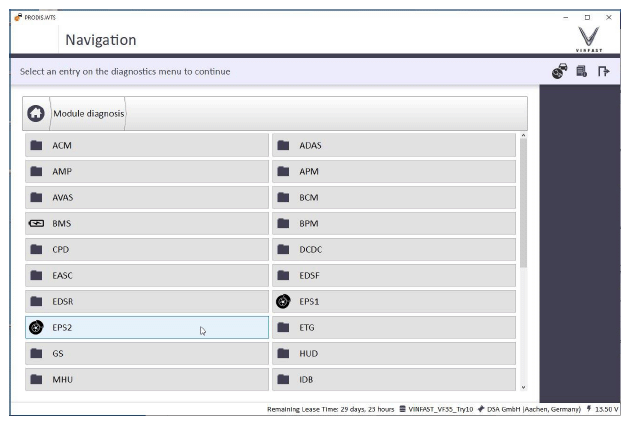The height and width of the screenshot is (425, 630).
Task: Open the EPS2 steering module
Action: pyautogui.click(x=146, y=327)
